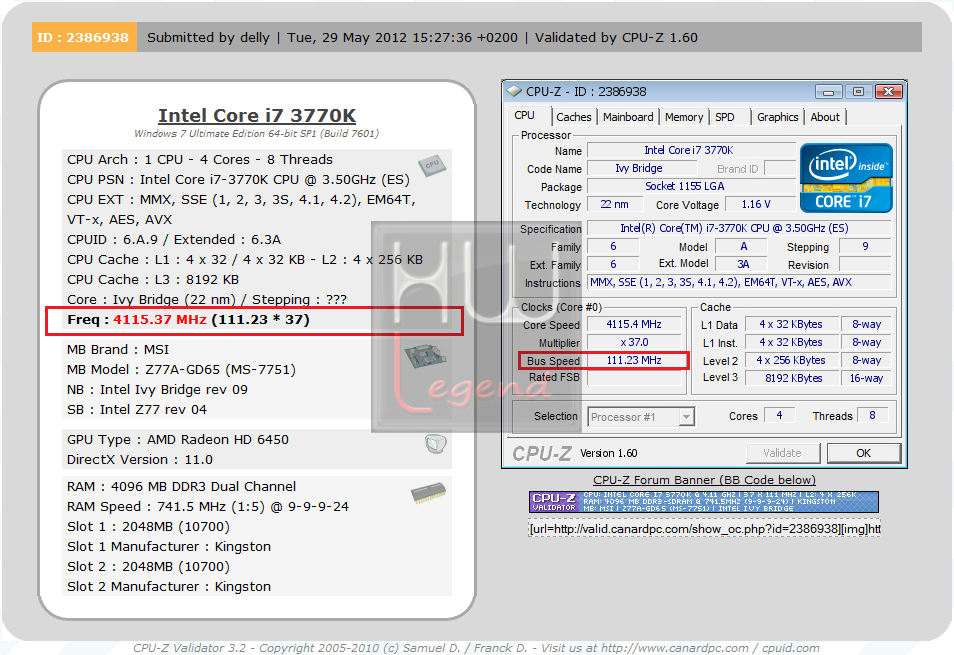Click the Package value Socket 1155 LGA
Viewport: 954px width, 655px height.
coord(690,186)
